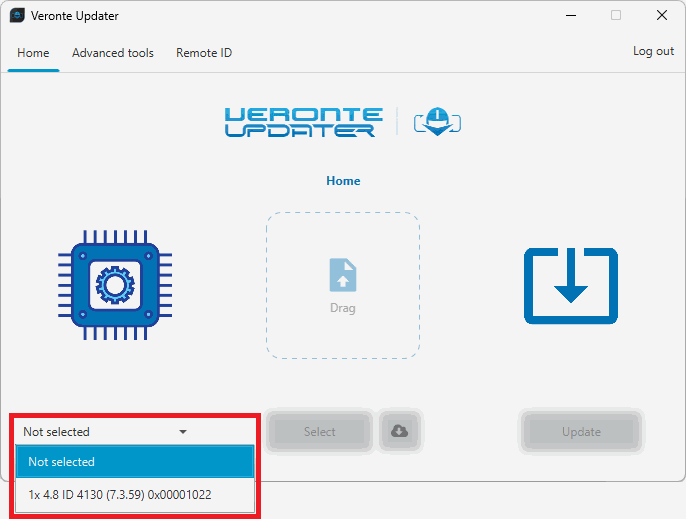Click the file upload icon above Drag
Viewport: 686px width, 519px height.
(x=342, y=276)
